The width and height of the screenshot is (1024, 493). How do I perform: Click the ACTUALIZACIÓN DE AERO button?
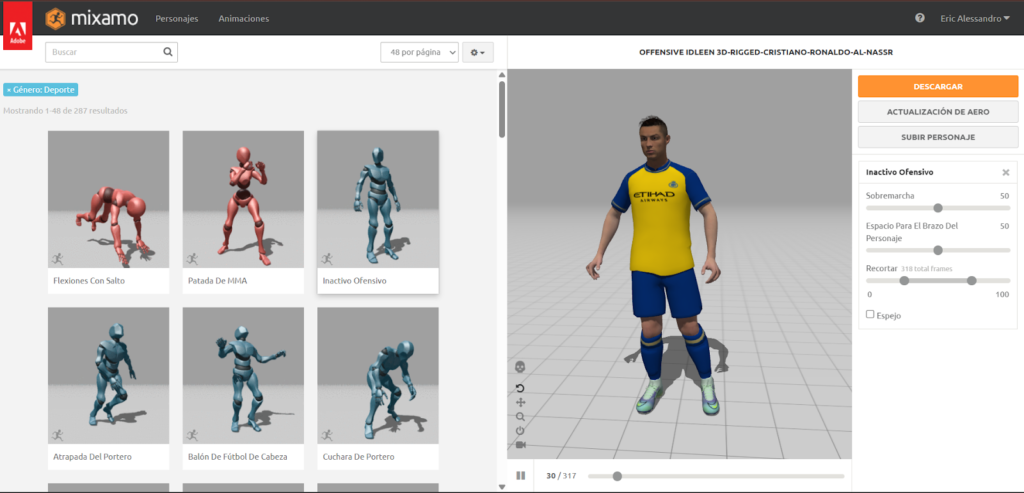[x=938, y=112]
